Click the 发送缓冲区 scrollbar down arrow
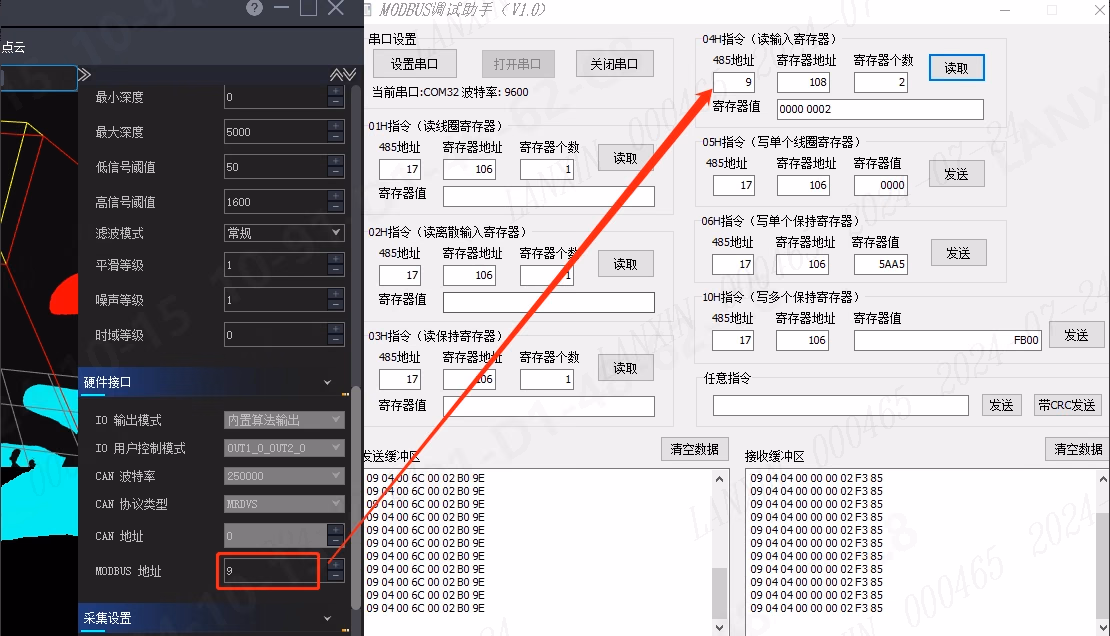Viewport: 1110px width, 636px height. [719, 628]
